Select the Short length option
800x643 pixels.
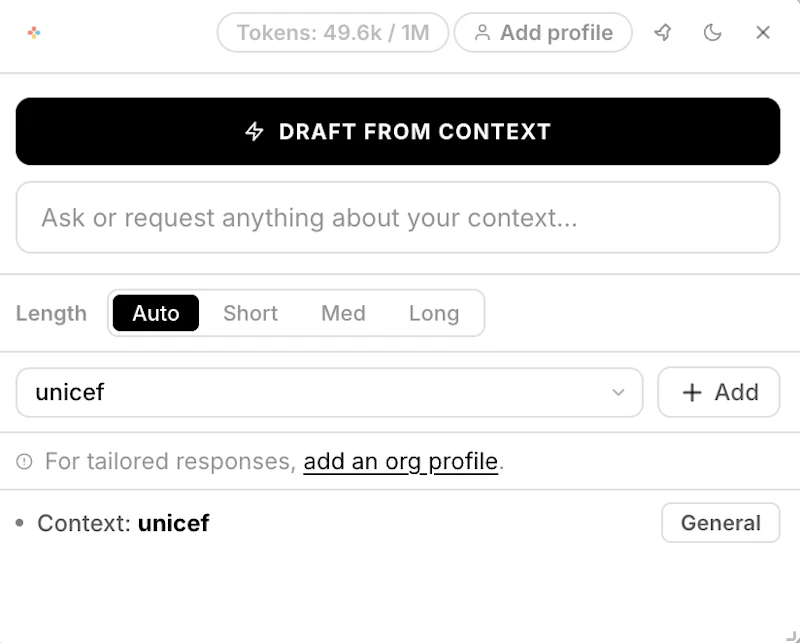250,313
